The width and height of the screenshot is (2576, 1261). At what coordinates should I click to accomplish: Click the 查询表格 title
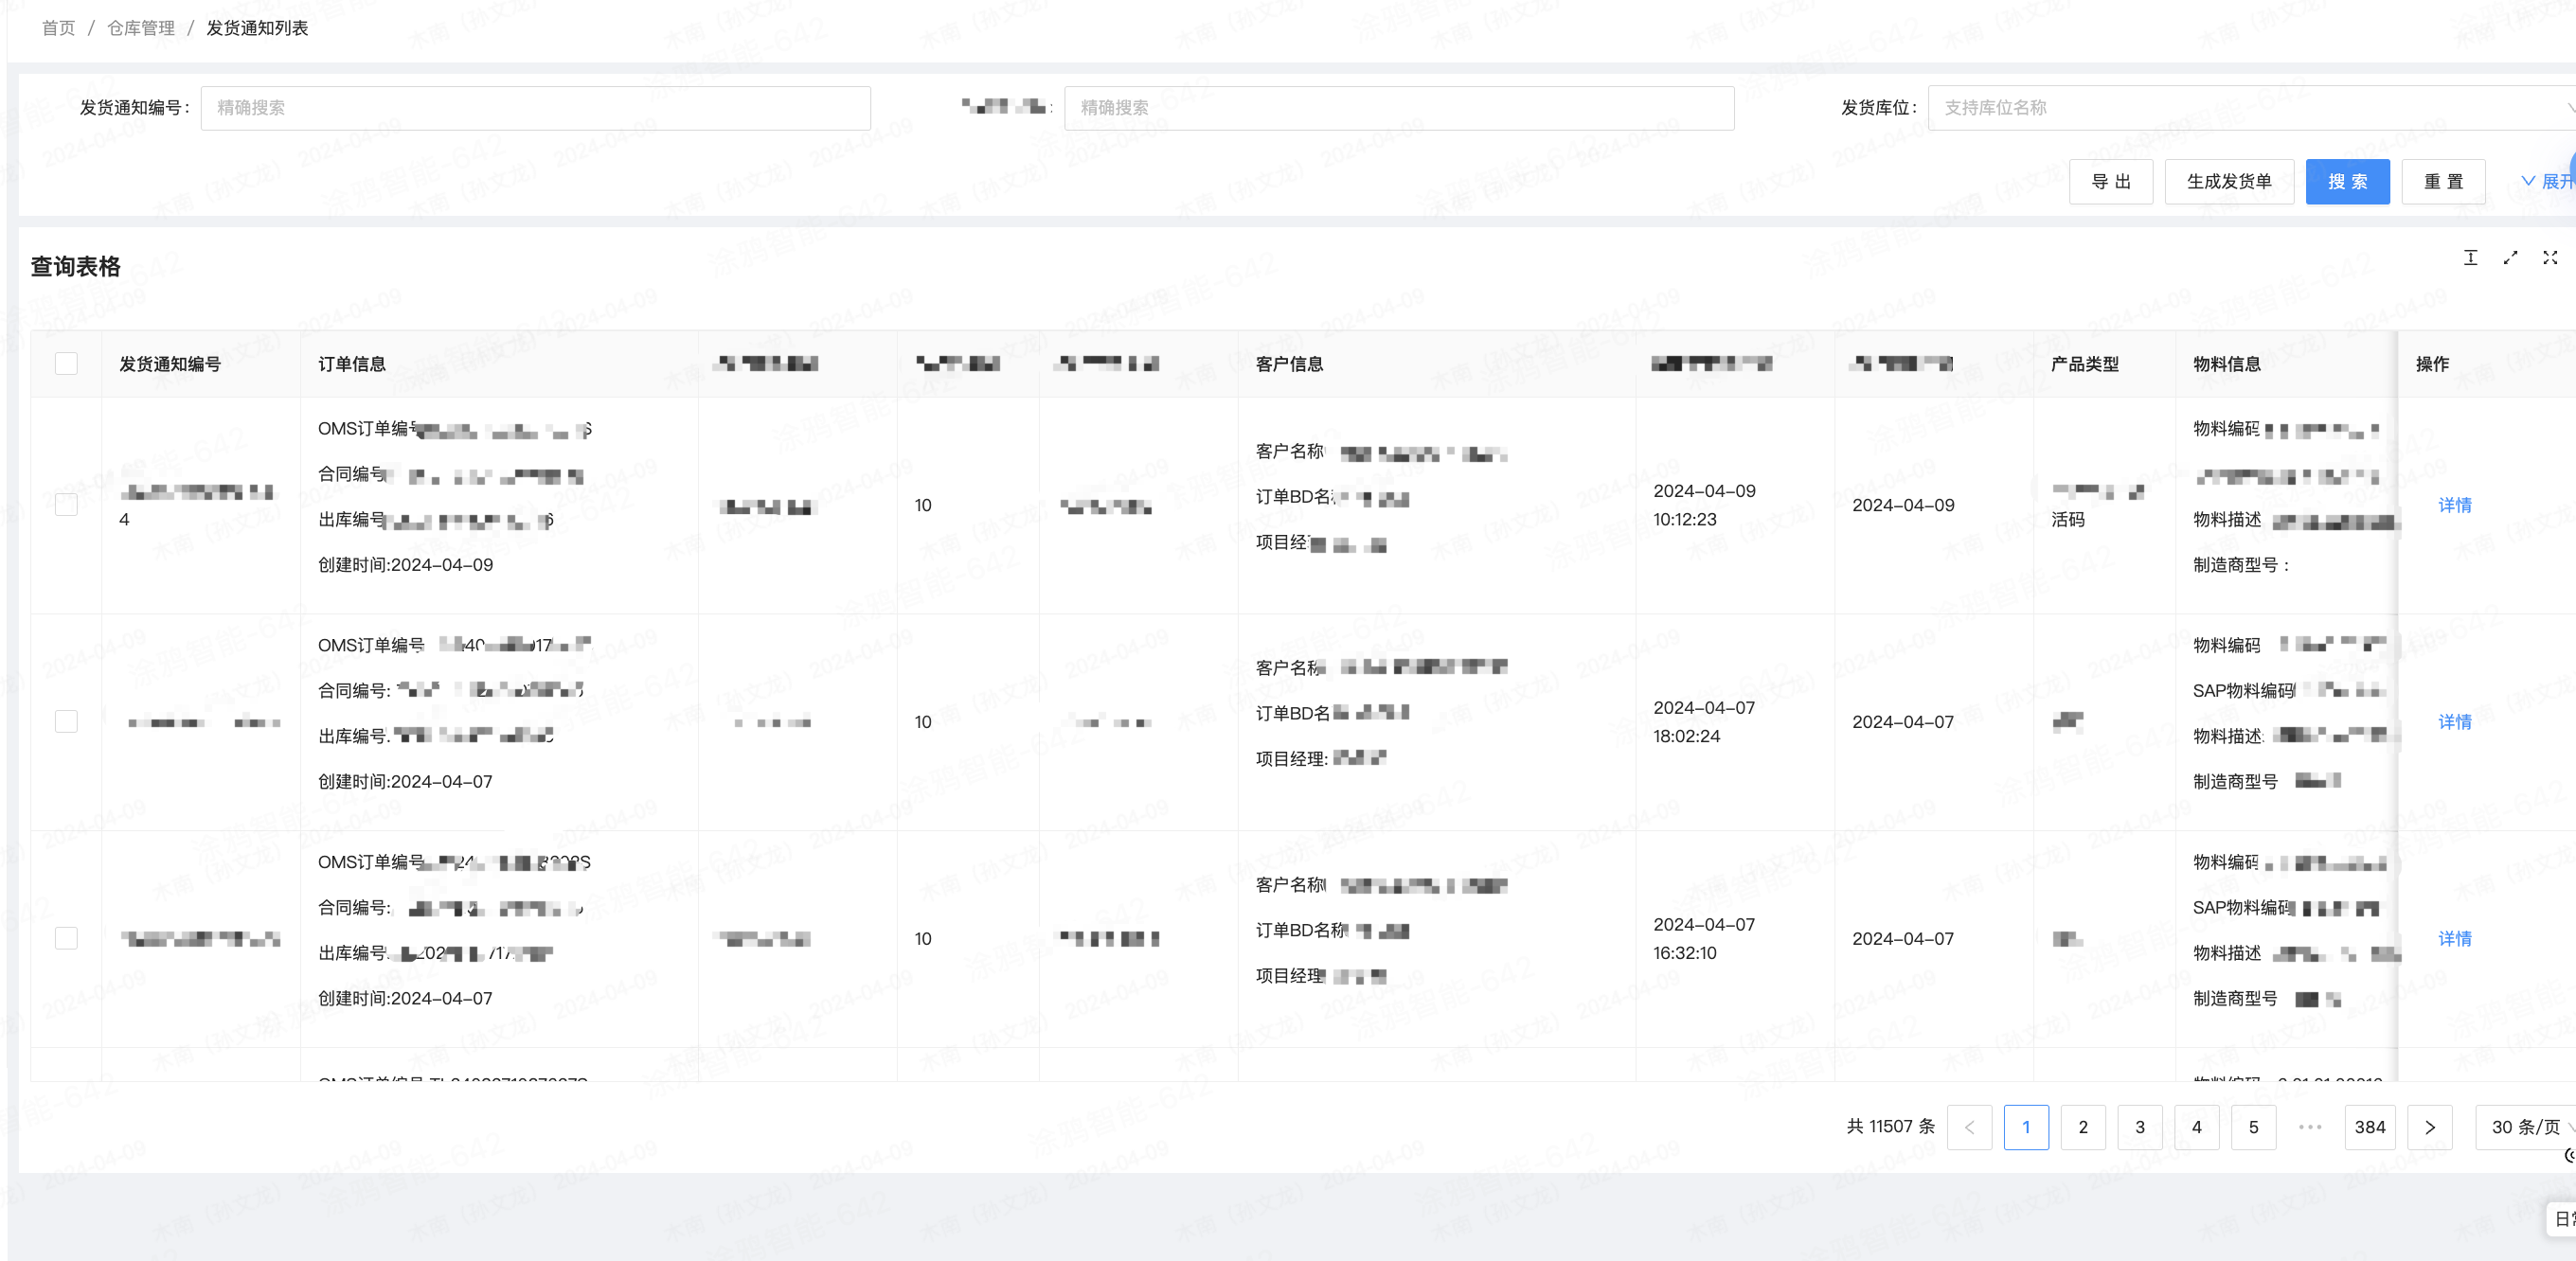click(x=75, y=266)
